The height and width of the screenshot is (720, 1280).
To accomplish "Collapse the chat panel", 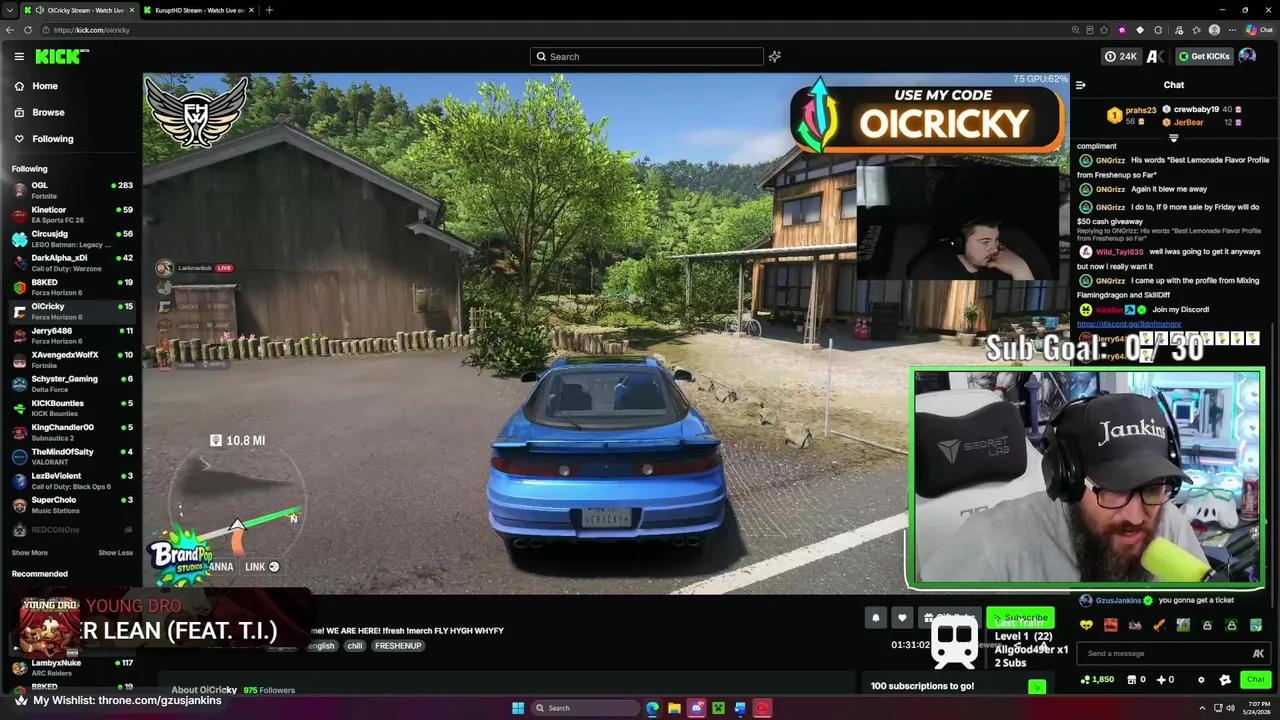I will pos(1080,85).
